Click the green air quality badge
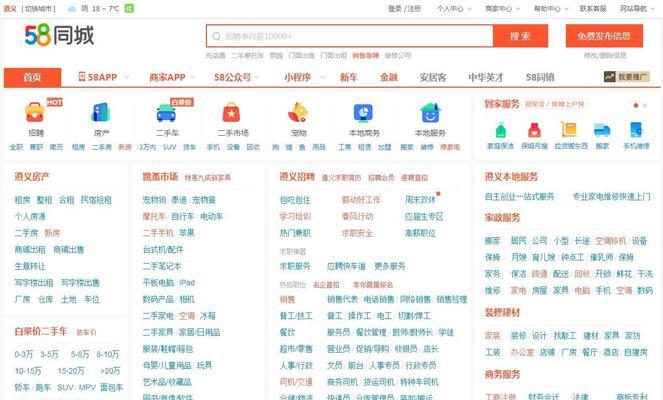 [129, 8]
